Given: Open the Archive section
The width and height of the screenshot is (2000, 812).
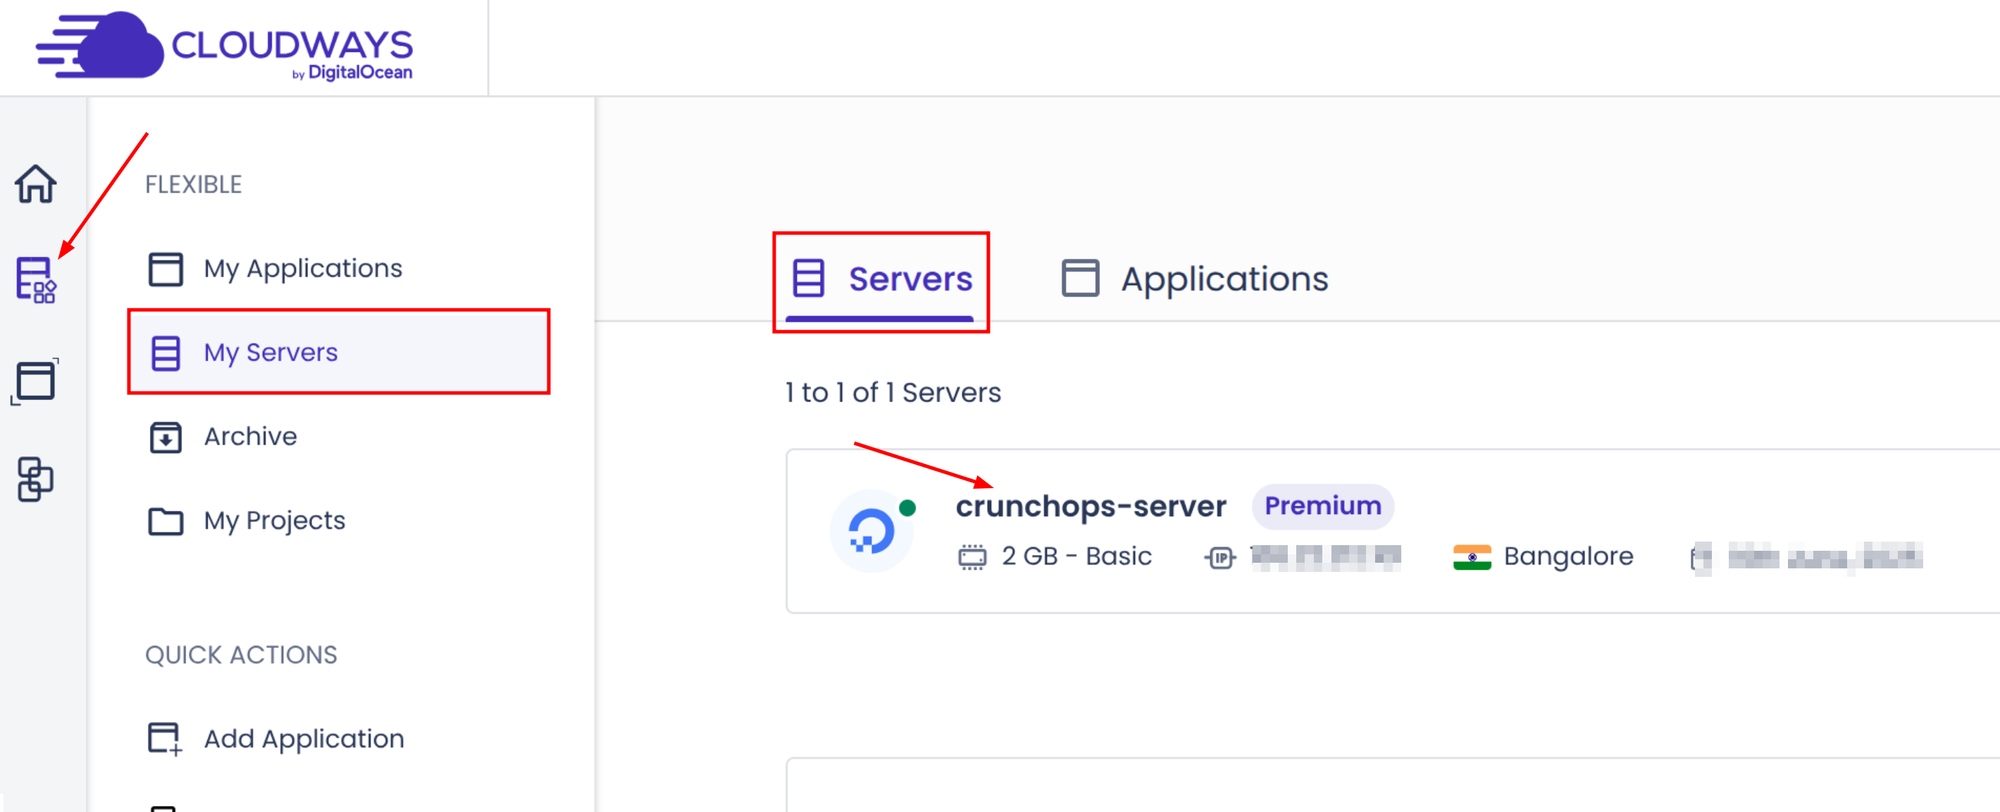Looking at the screenshot, I should pos(250,437).
